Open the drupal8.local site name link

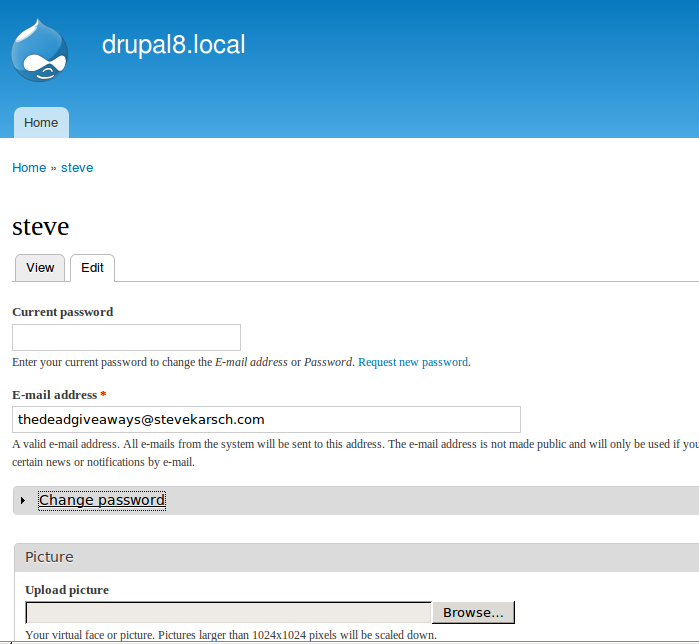point(173,45)
